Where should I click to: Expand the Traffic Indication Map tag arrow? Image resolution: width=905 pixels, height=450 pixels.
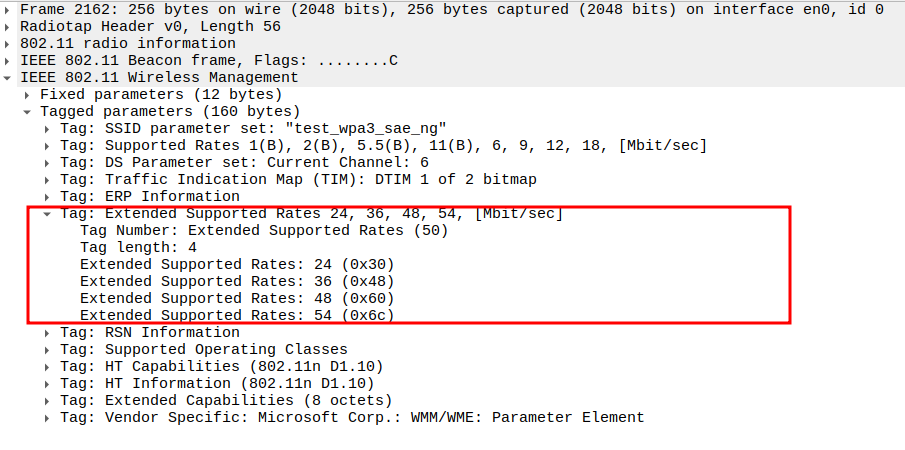(48, 180)
